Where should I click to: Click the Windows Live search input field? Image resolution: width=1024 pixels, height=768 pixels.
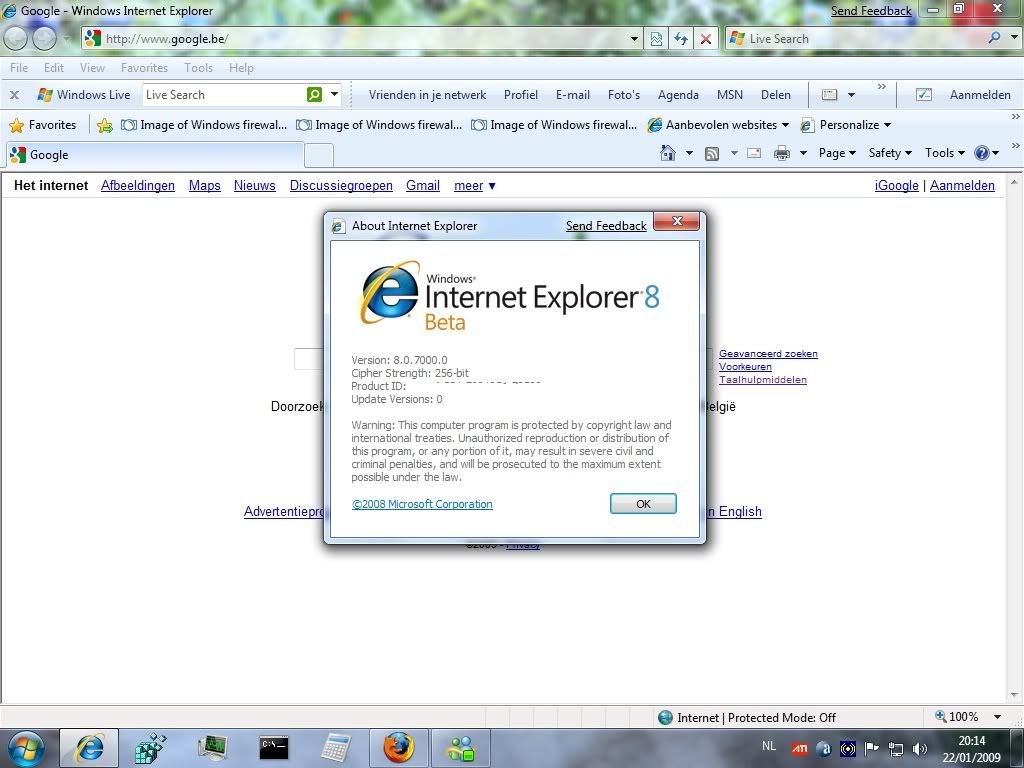tap(224, 95)
